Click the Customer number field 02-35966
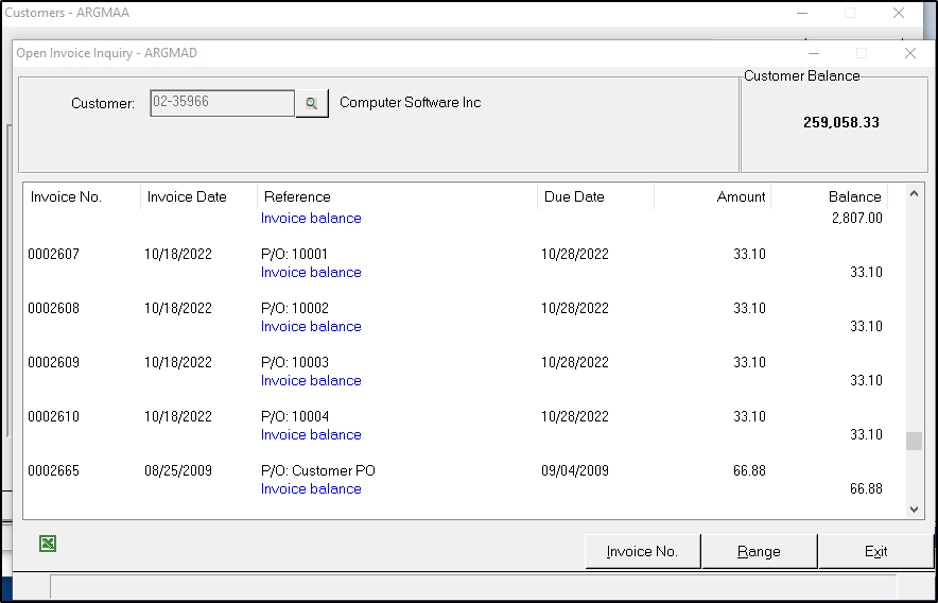The width and height of the screenshot is (938, 603). [222, 103]
